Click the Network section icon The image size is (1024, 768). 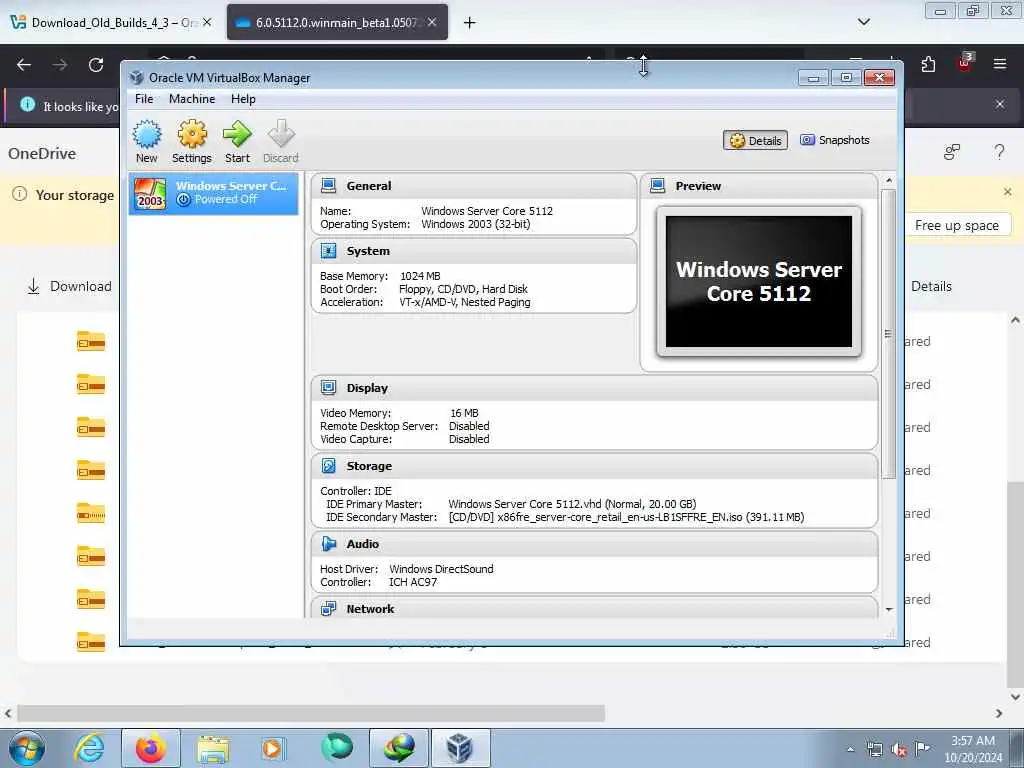tap(328, 609)
